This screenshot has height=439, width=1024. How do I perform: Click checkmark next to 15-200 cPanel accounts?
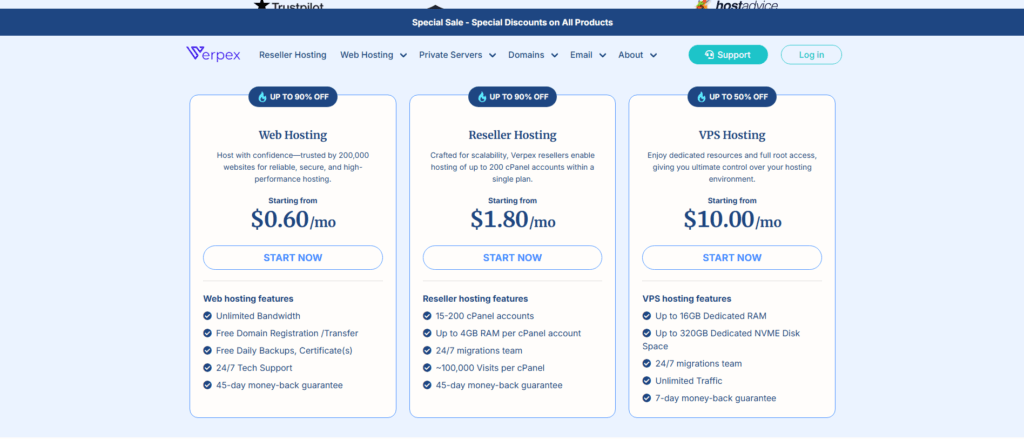(427, 316)
